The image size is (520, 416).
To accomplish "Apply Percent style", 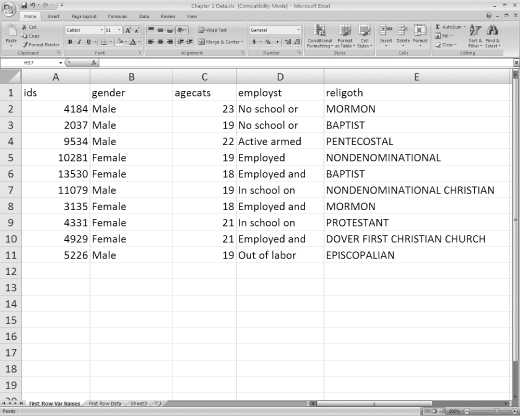I will click(x=268, y=42).
